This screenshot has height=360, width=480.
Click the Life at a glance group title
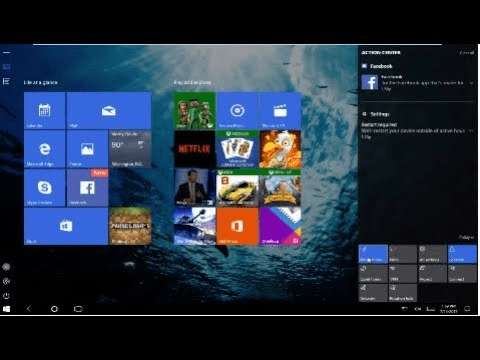pos(40,82)
